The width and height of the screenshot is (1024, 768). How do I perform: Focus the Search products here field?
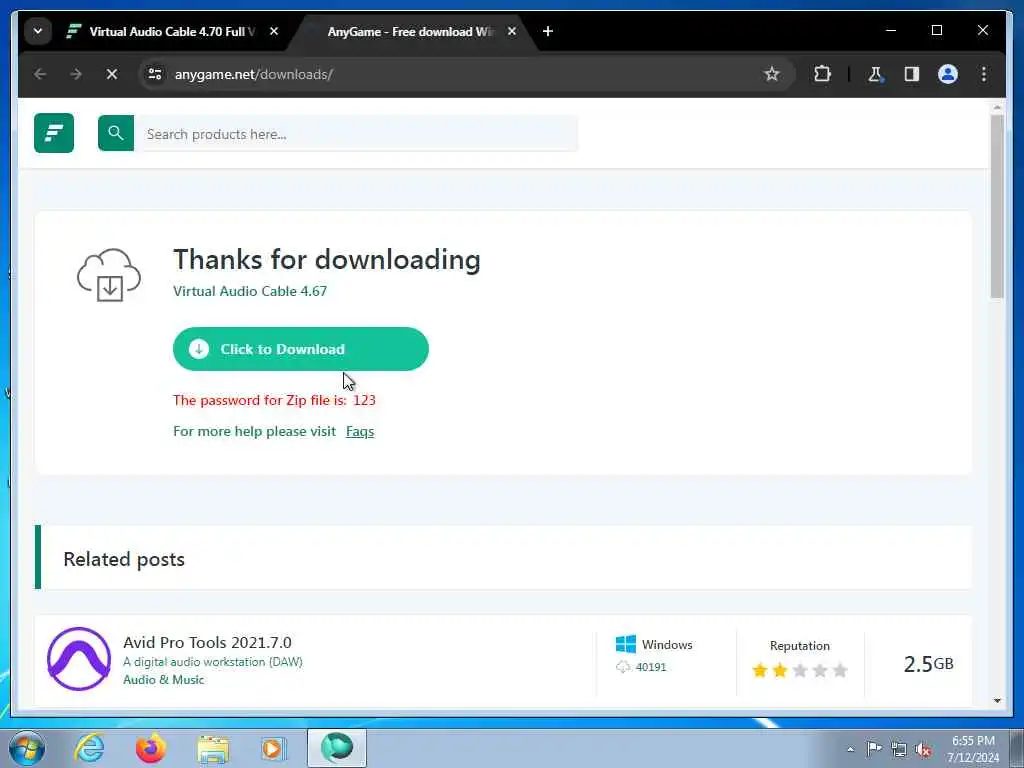click(x=356, y=134)
